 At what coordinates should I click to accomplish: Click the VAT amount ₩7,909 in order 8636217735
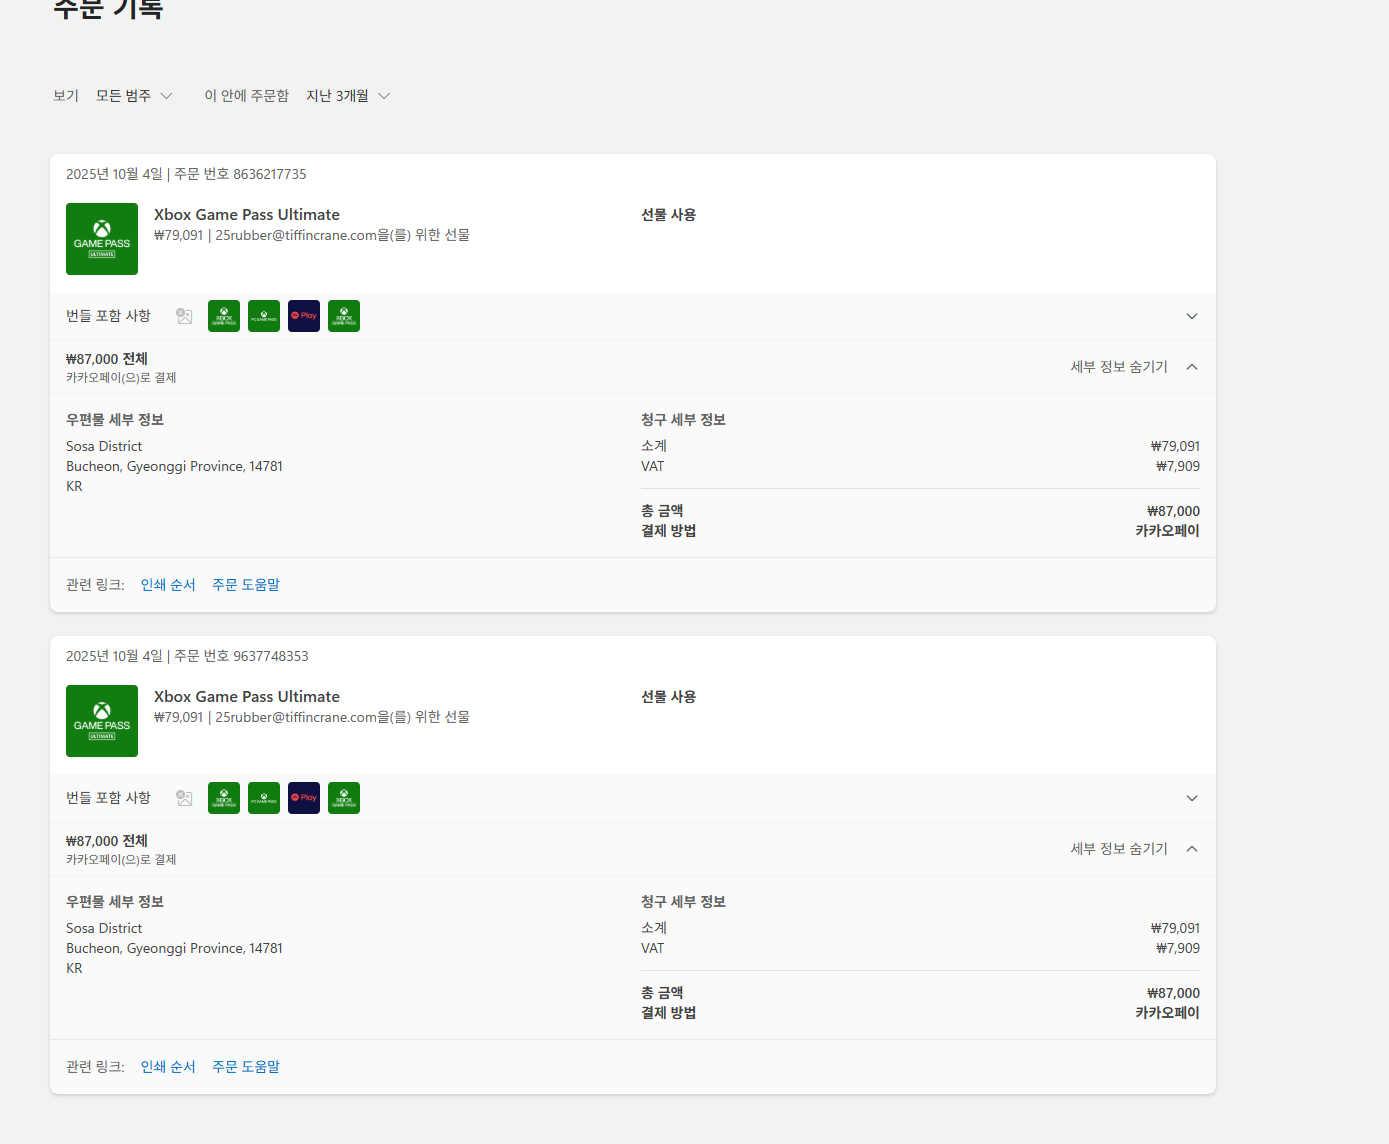tap(1178, 467)
